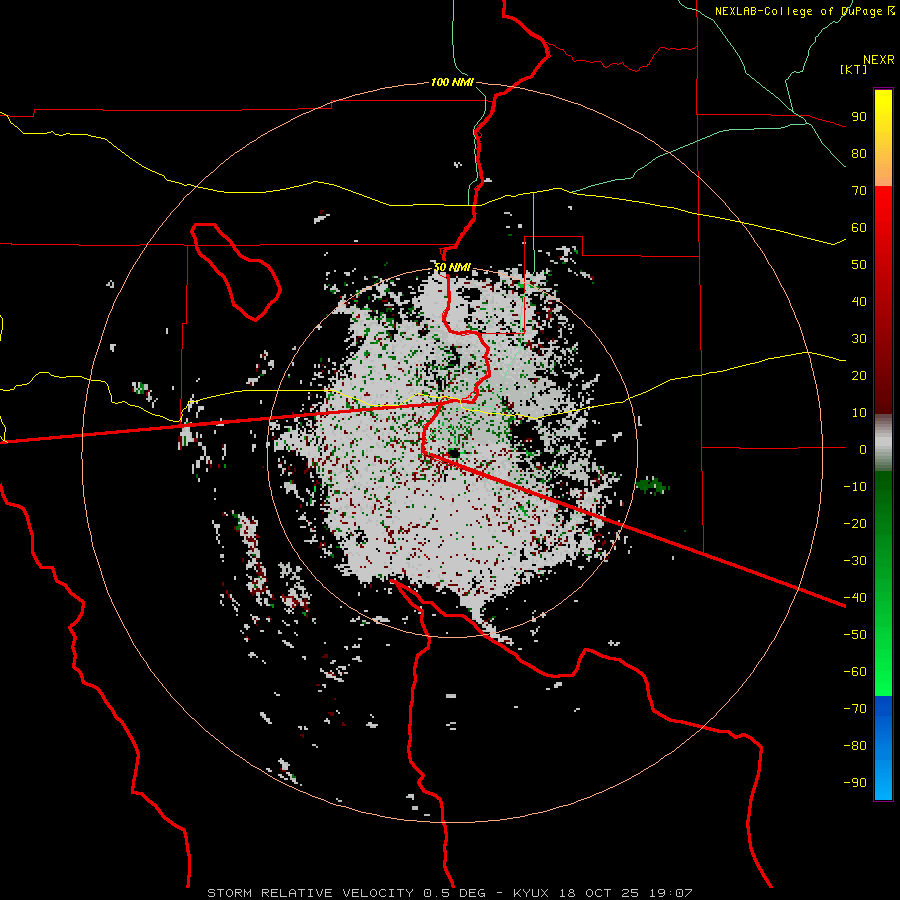This screenshot has height=900, width=900.
Task: Click the NEXR label above the scale
Action: tap(879, 60)
